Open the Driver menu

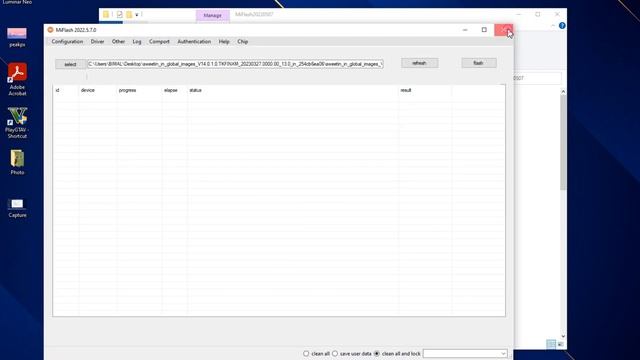pyautogui.click(x=97, y=42)
